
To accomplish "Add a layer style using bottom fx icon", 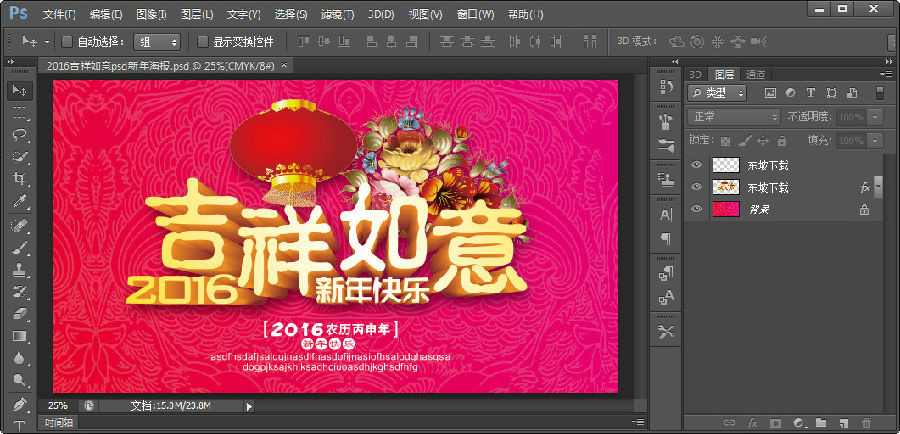I will coord(753,423).
